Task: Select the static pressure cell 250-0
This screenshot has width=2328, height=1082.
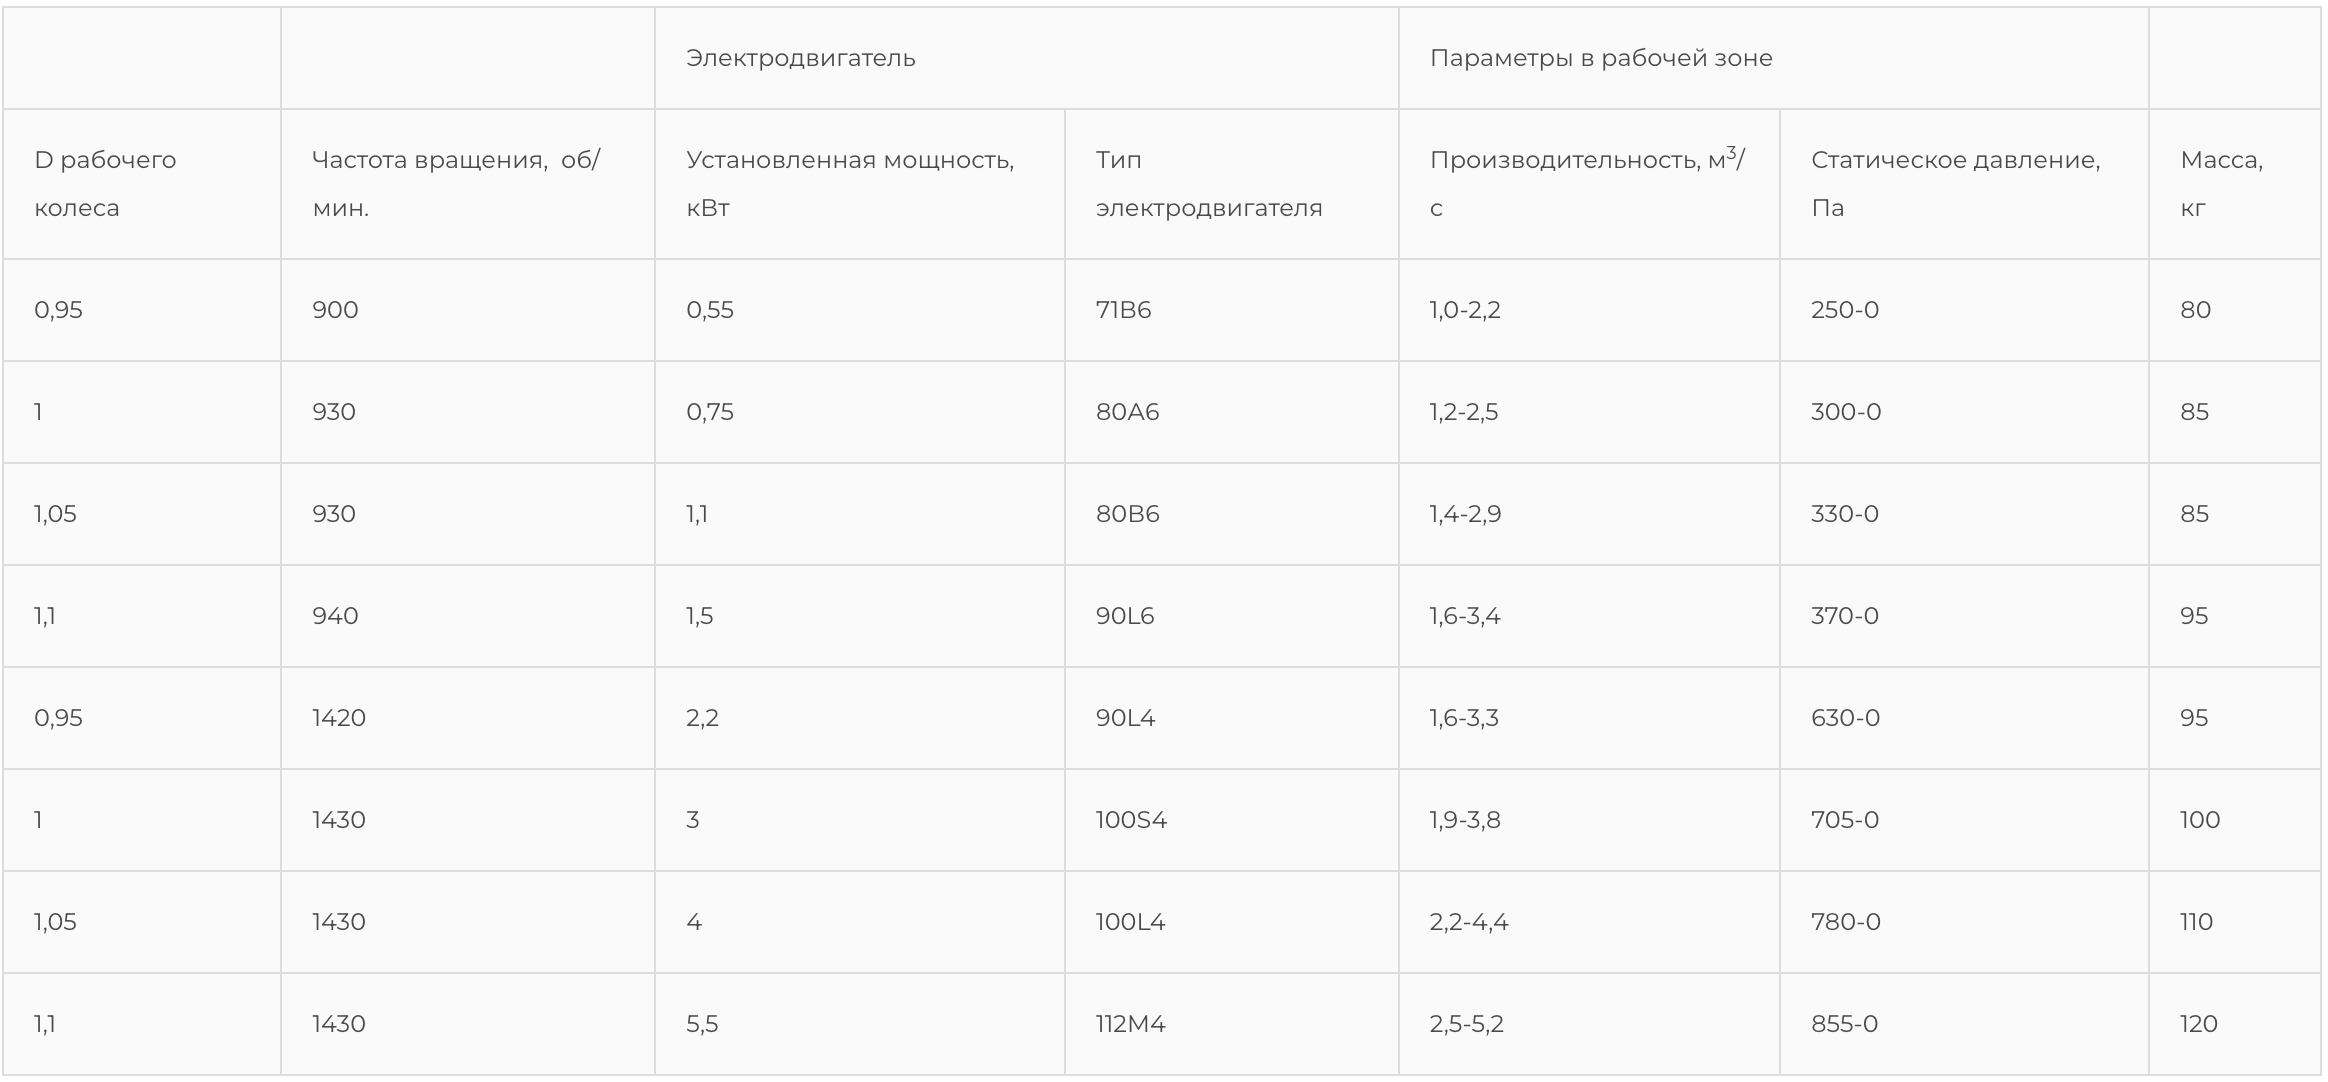Action: point(1844,310)
